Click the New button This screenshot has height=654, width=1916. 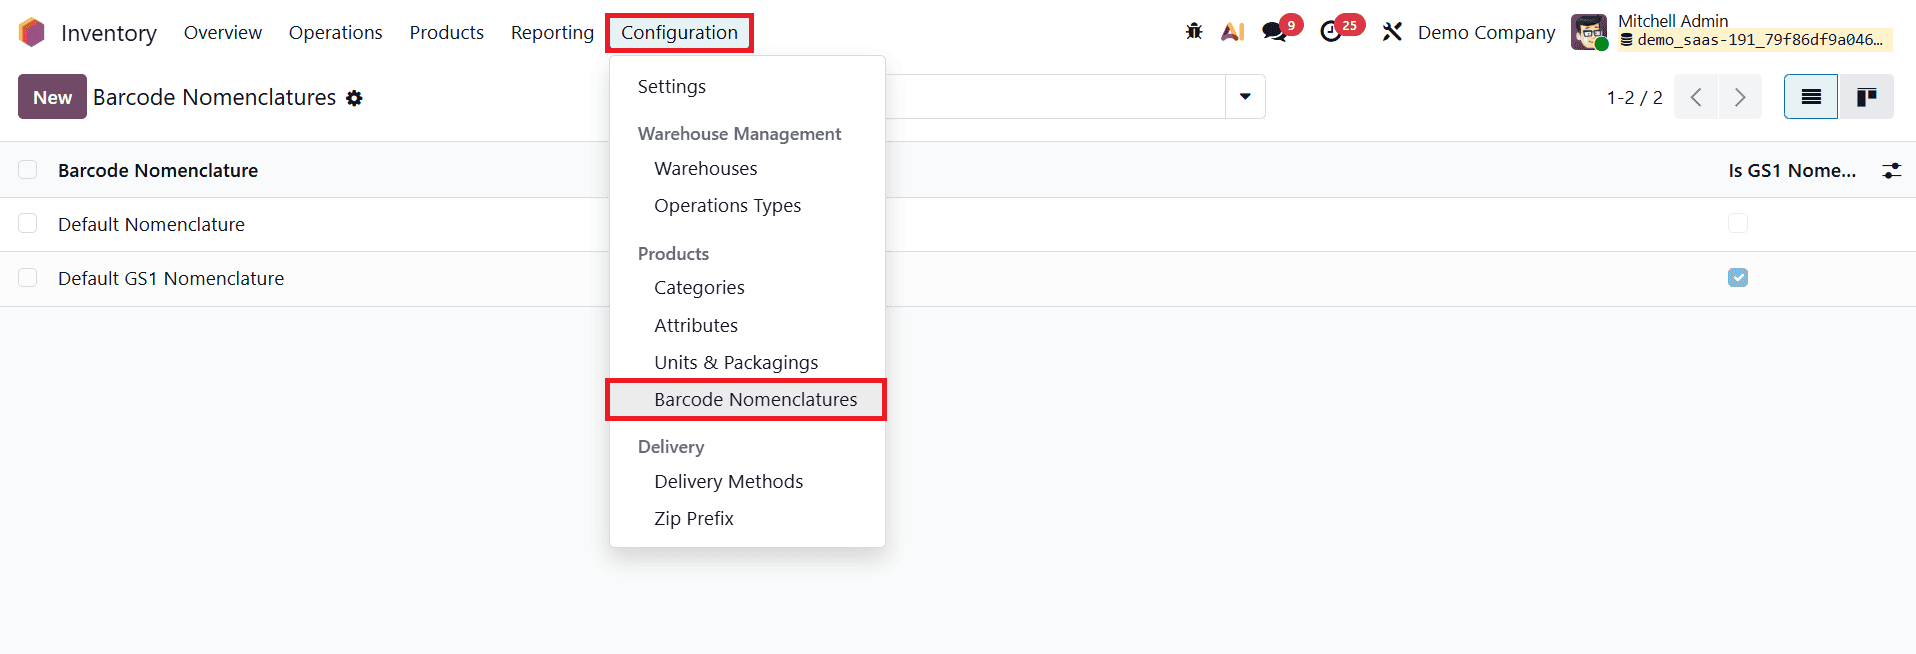pyautogui.click(x=51, y=96)
